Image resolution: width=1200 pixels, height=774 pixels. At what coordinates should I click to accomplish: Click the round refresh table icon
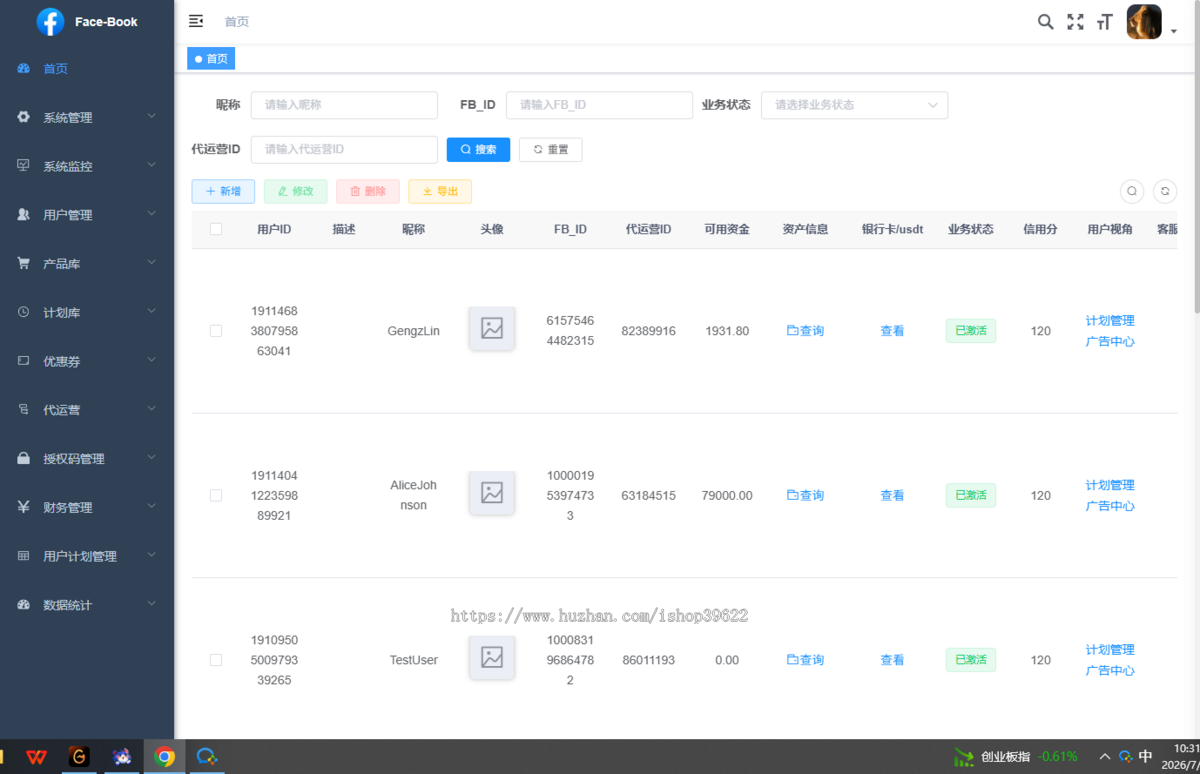pyautogui.click(x=1164, y=191)
